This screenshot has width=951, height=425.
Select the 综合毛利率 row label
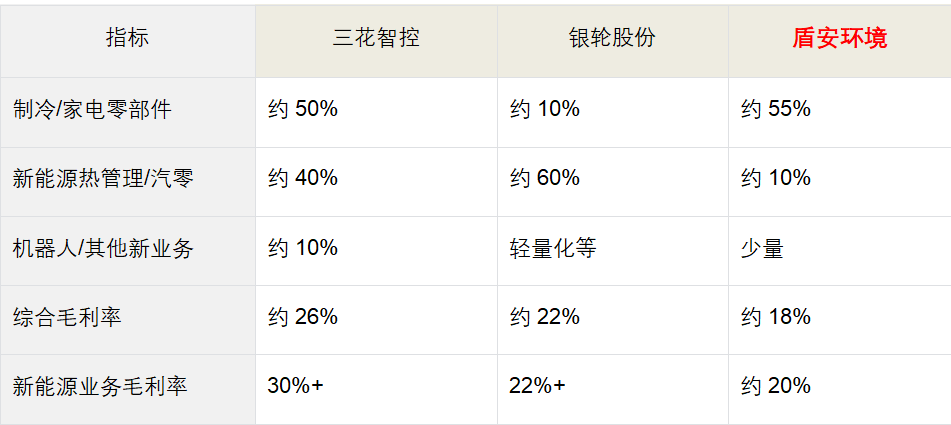[x=67, y=317]
